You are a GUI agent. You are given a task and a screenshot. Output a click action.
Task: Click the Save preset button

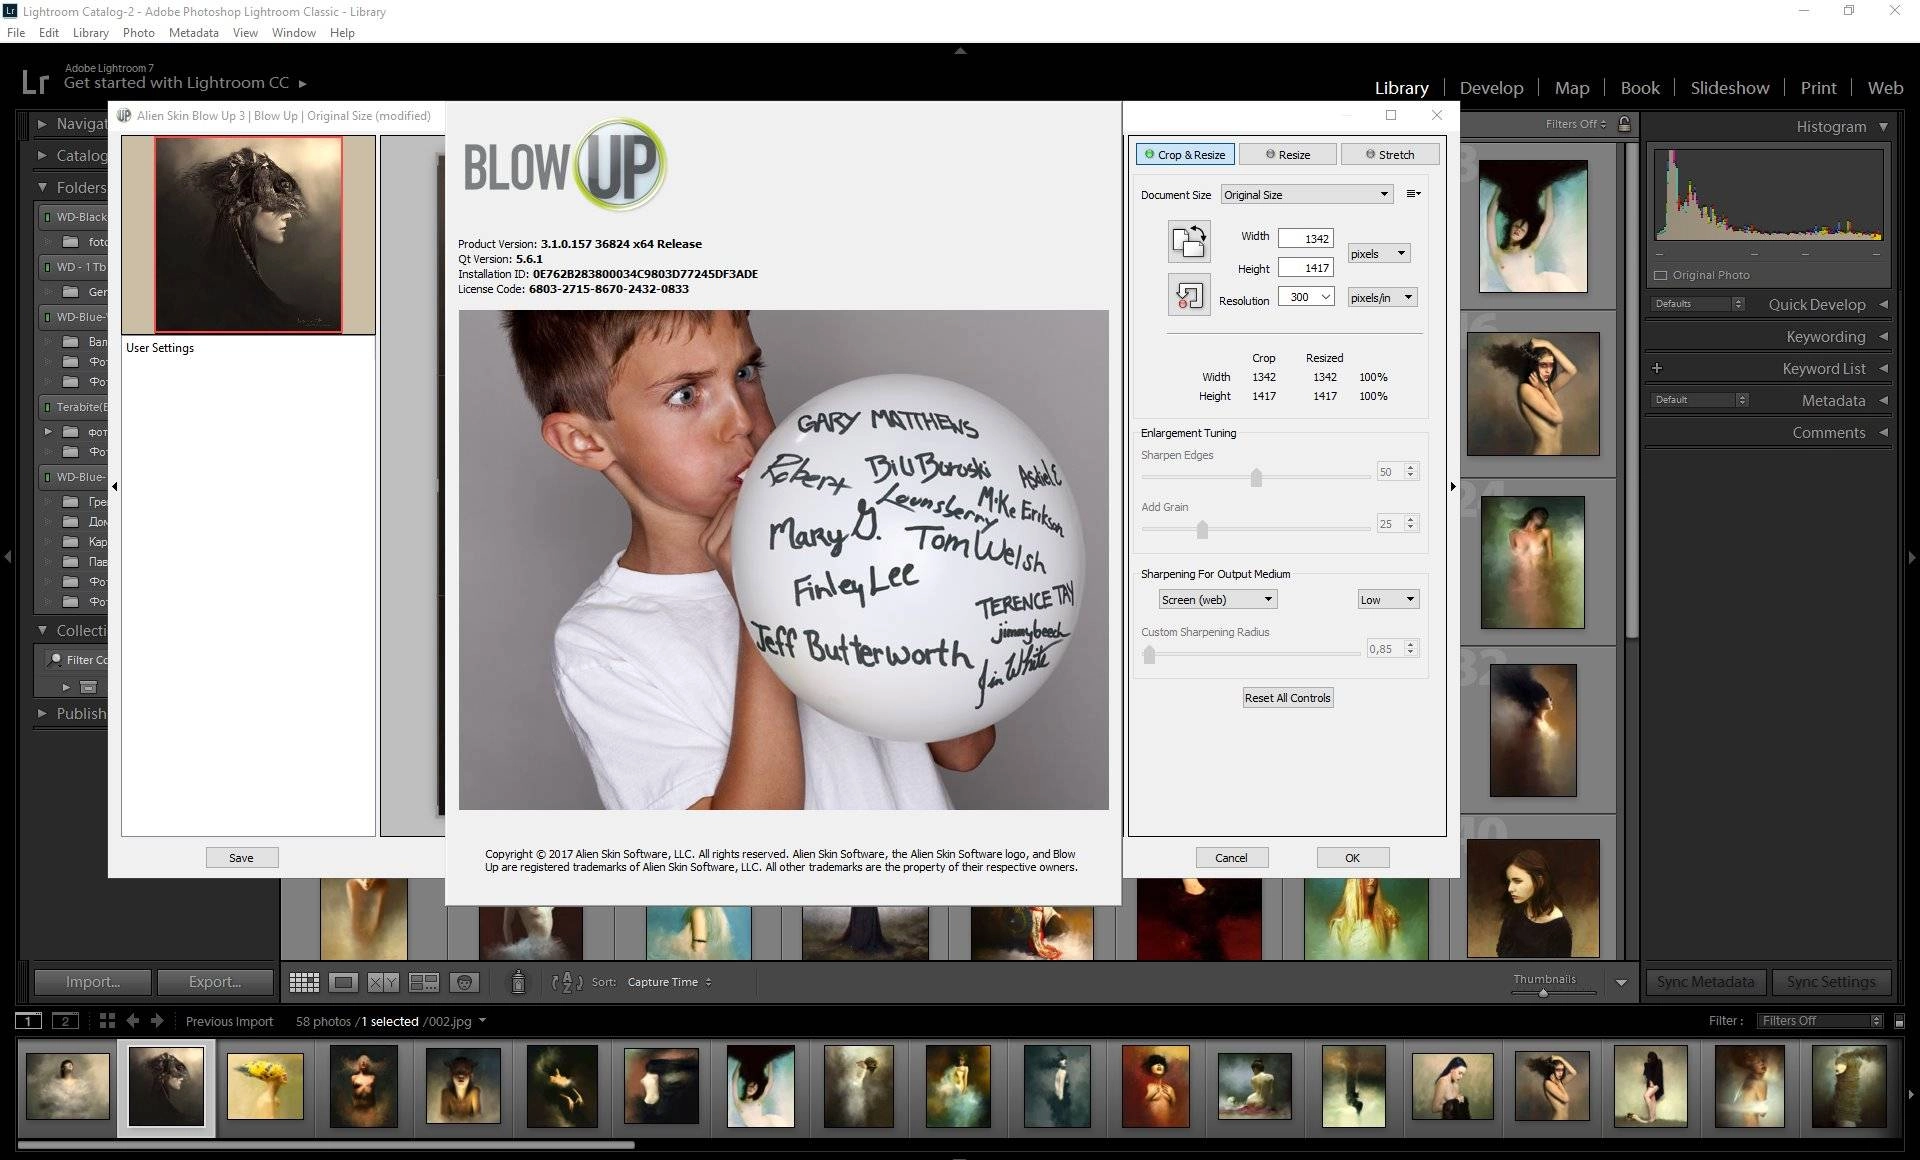(241, 858)
